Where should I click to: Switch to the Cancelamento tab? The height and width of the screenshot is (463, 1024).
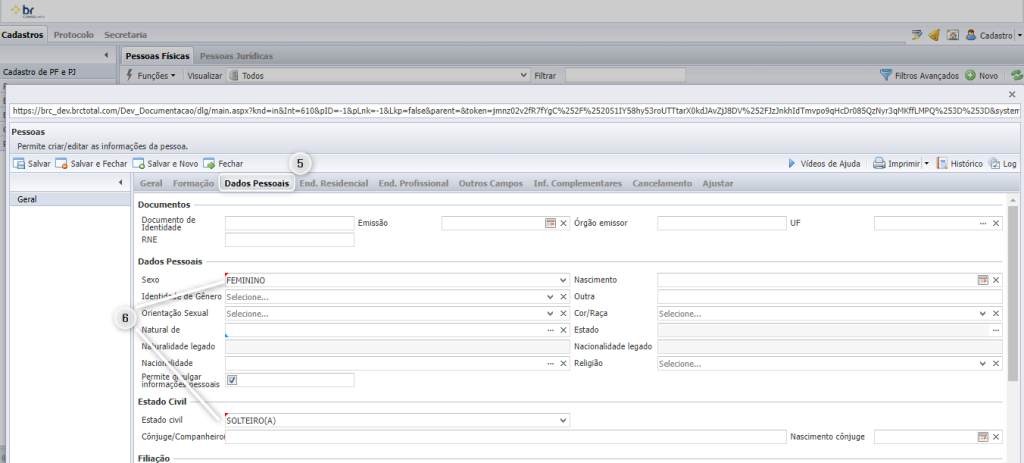pos(662,184)
